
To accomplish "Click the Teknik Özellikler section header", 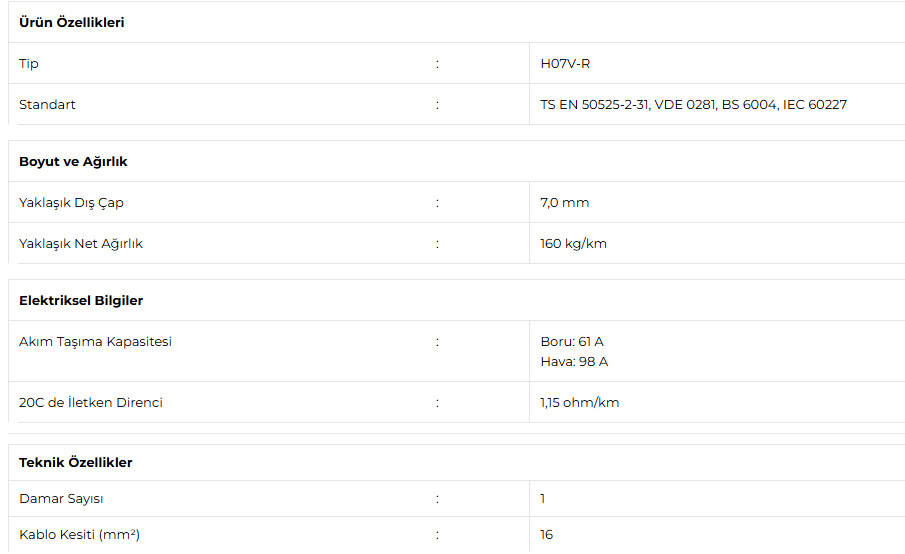I will [76, 463].
